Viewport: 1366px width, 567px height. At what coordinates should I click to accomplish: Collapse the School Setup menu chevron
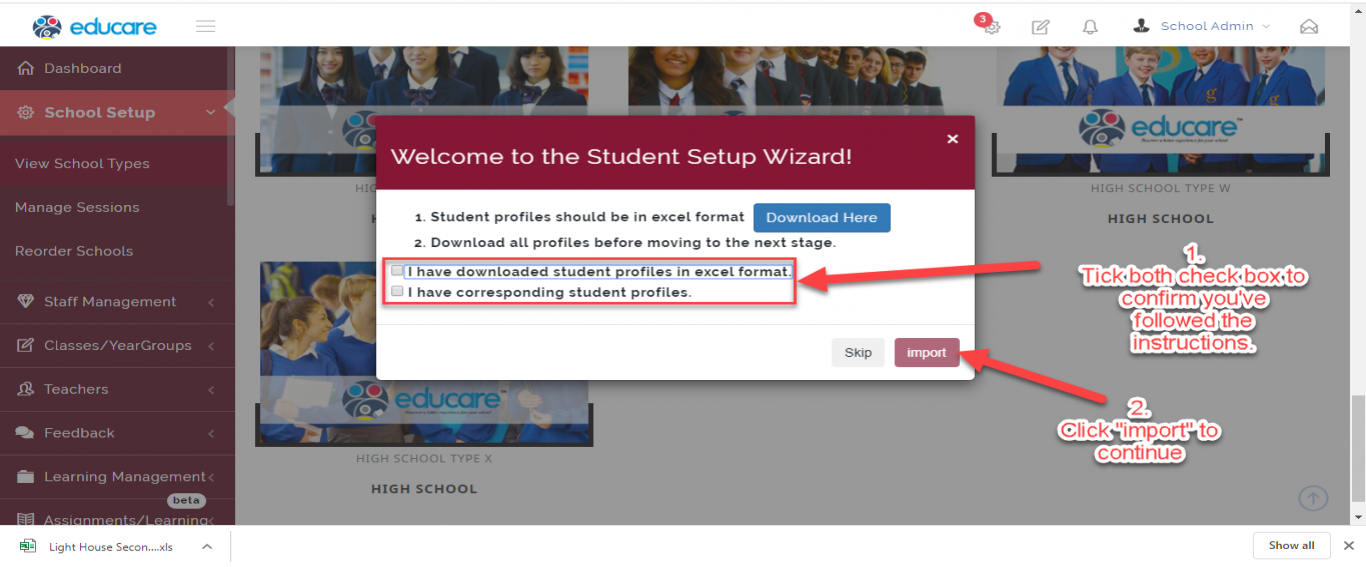[210, 113]
